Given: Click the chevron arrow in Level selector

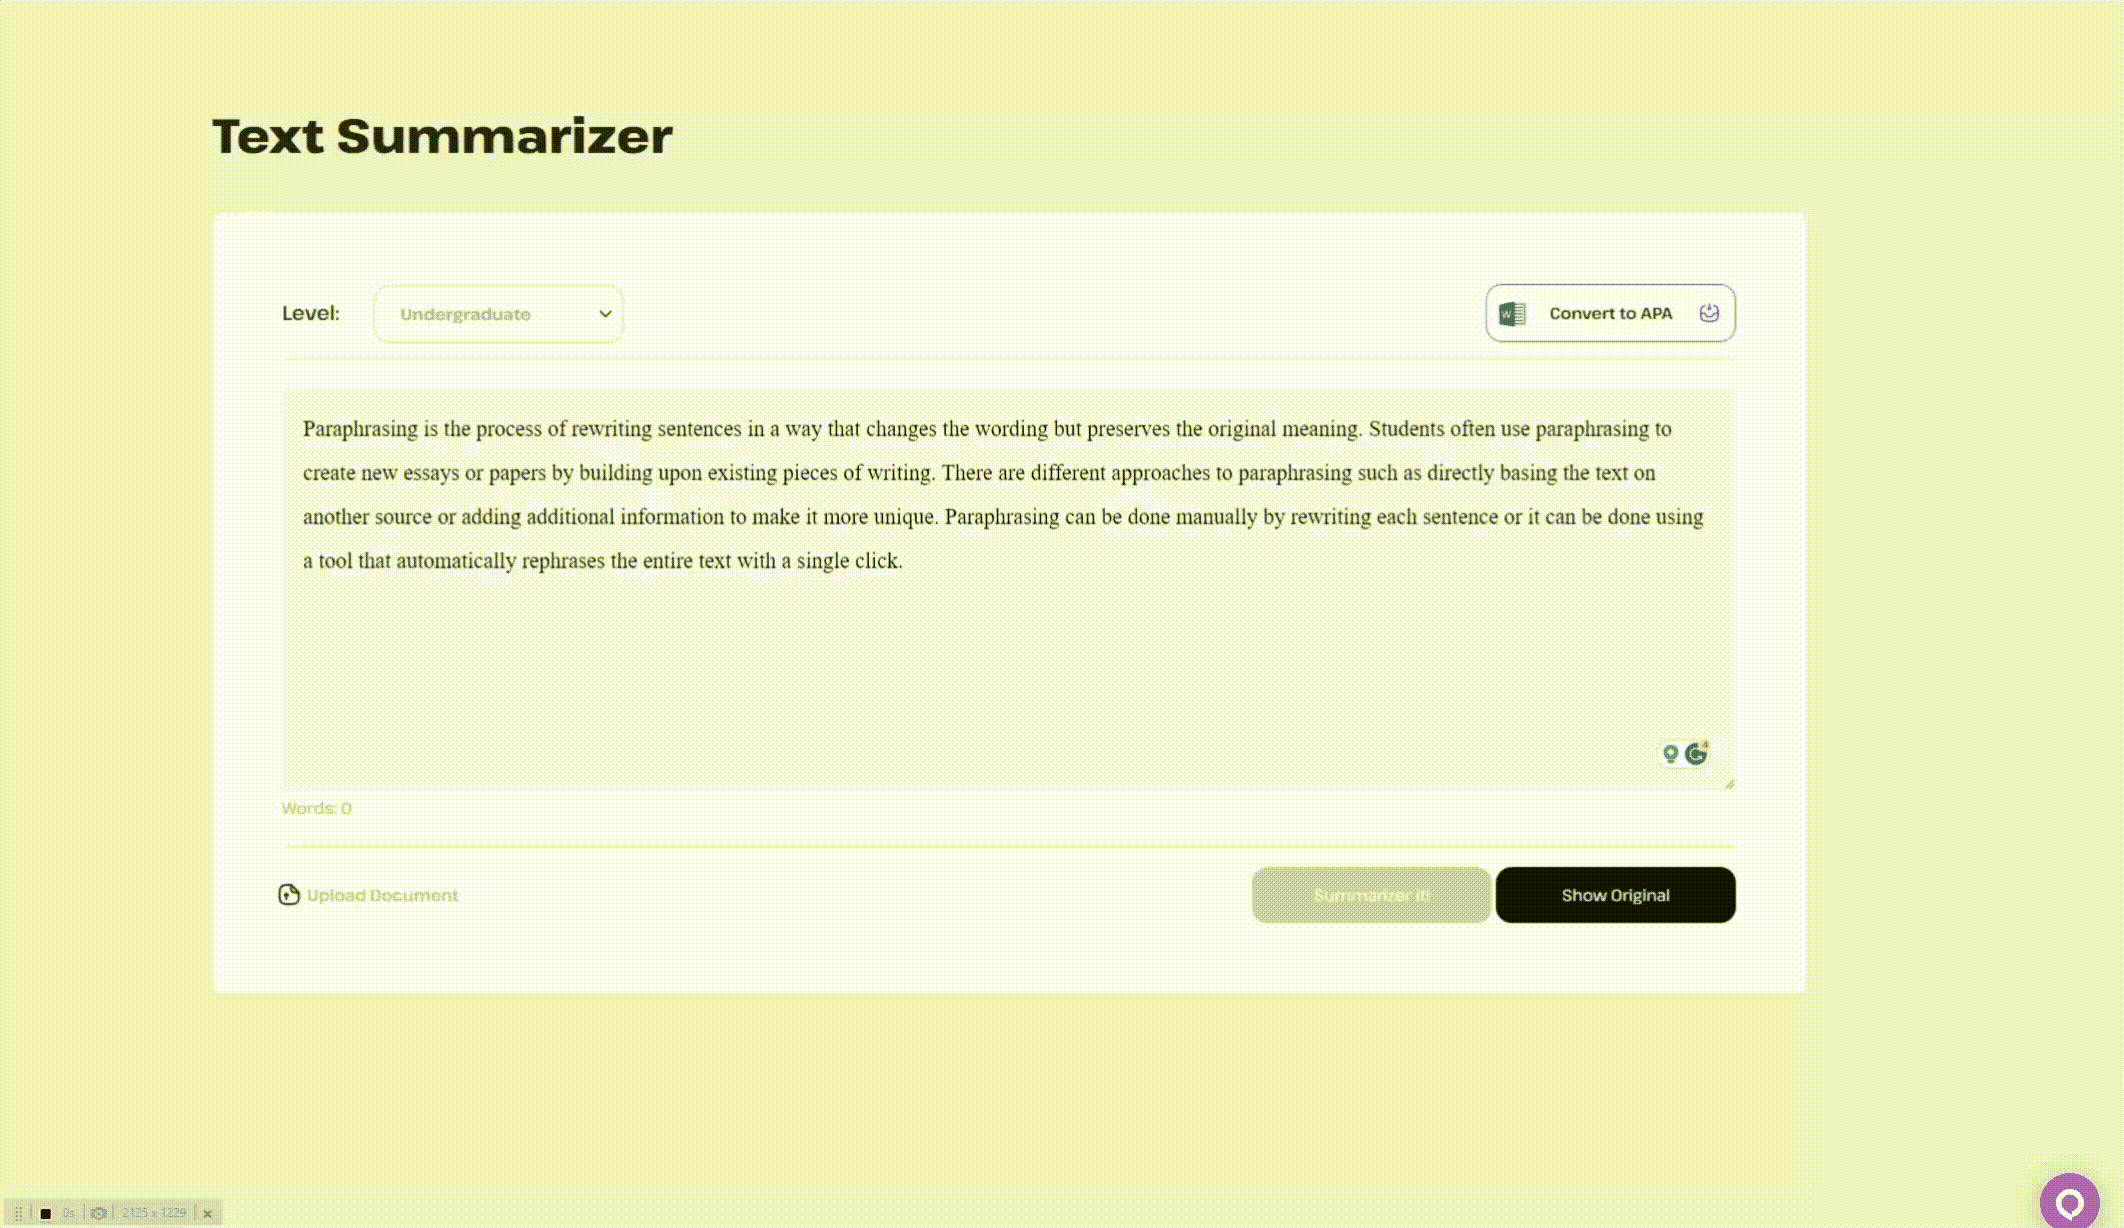Looking at the screenshot, I should tap(605, 314).
